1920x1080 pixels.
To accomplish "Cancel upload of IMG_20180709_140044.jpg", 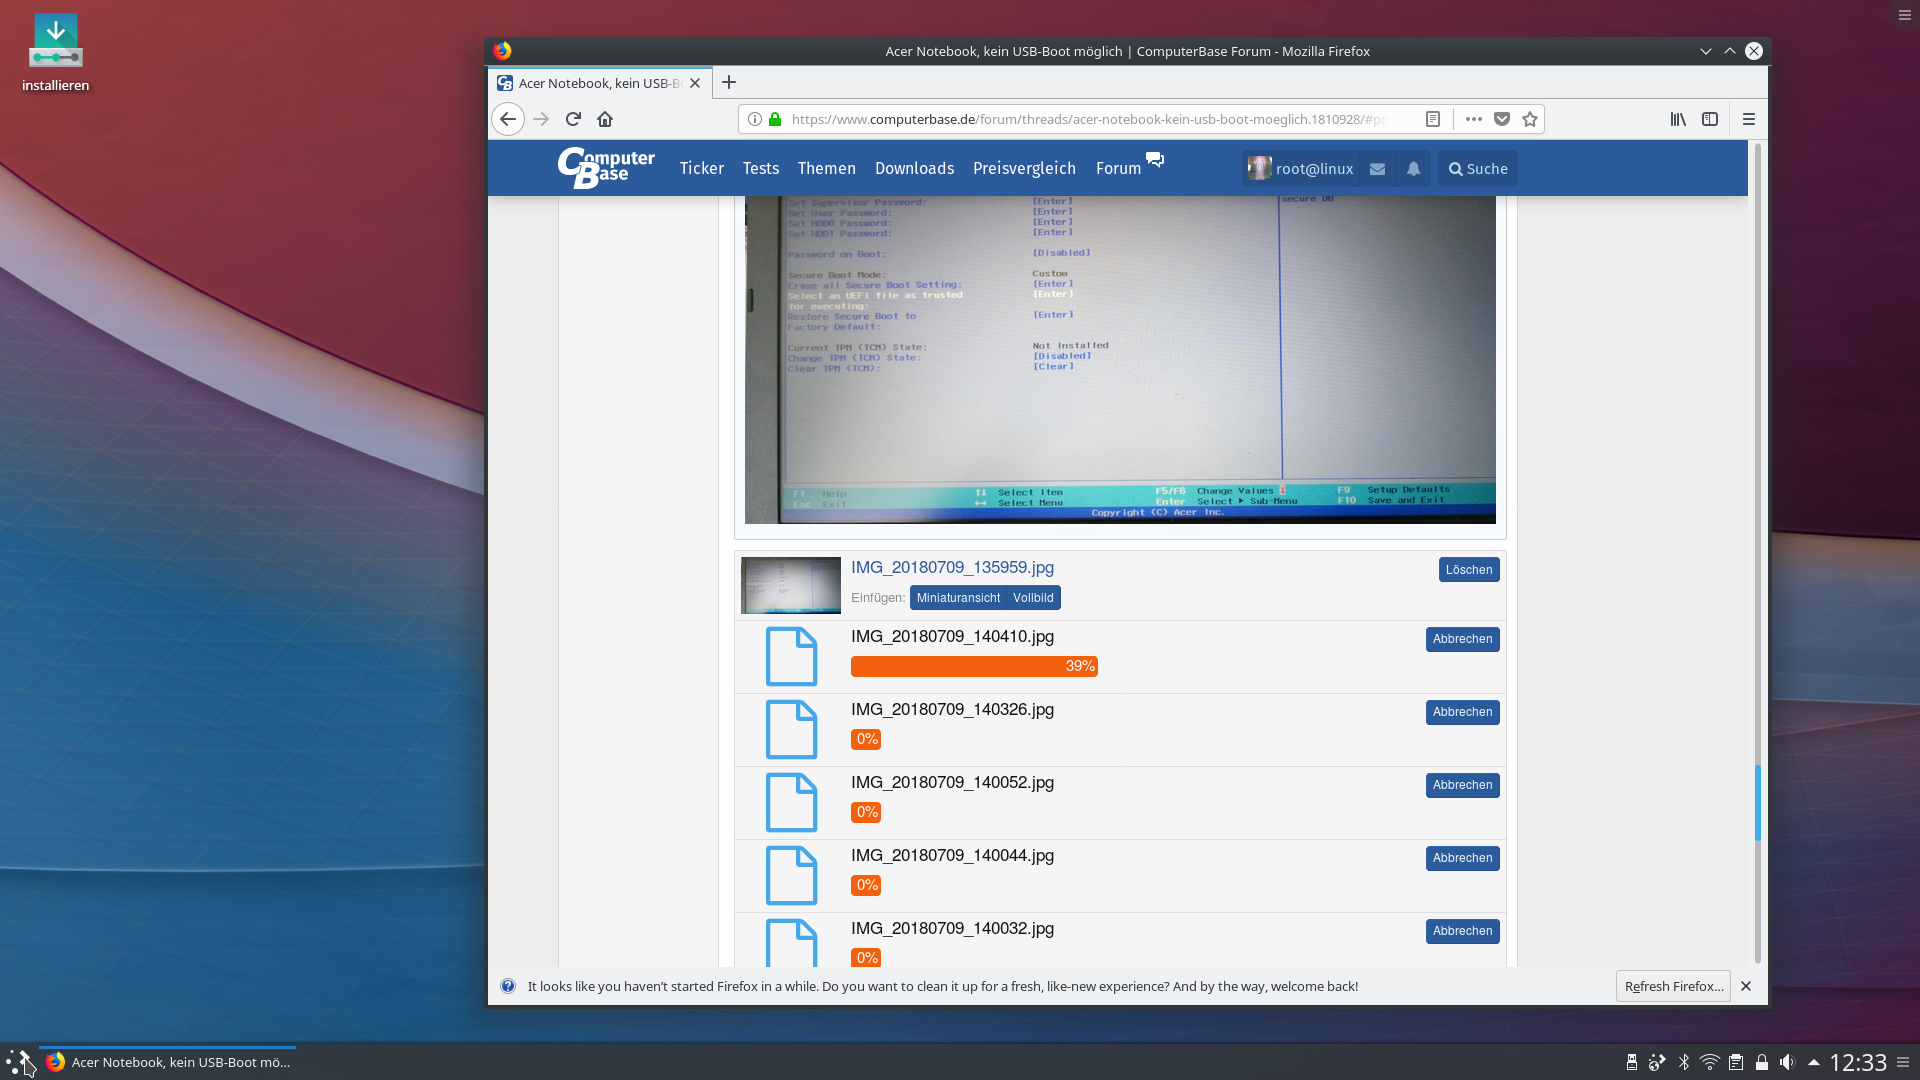I will click(1462, 858).
